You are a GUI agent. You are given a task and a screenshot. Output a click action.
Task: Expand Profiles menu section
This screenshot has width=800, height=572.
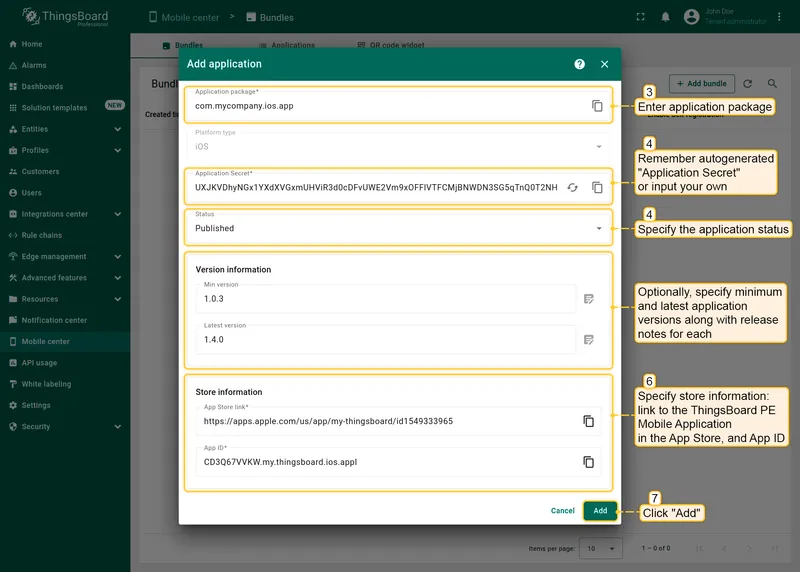click(65, 151)
